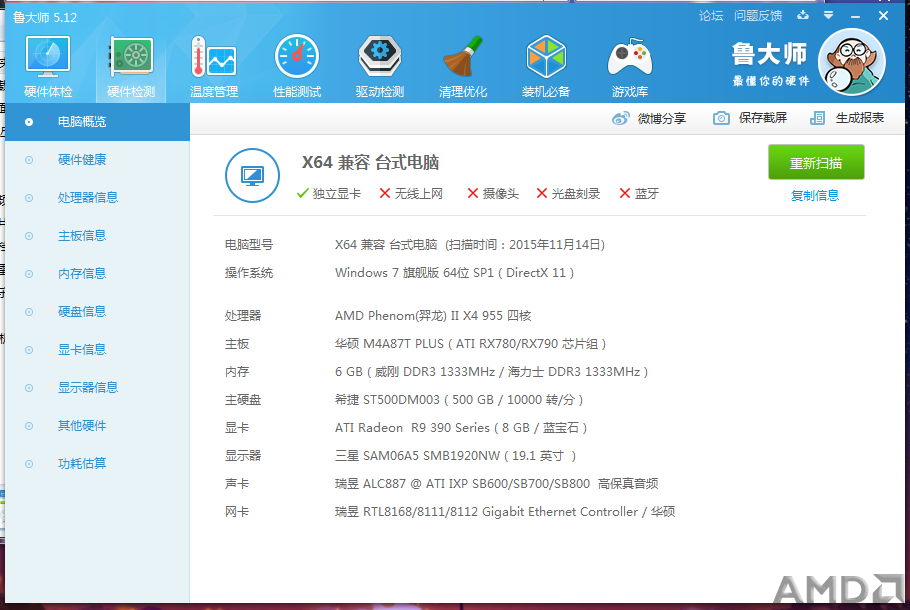The width and height of the screenshot is (910, 610).
Task: Select 硬件检测 hardware detection icon
Action: pos(131,66)
